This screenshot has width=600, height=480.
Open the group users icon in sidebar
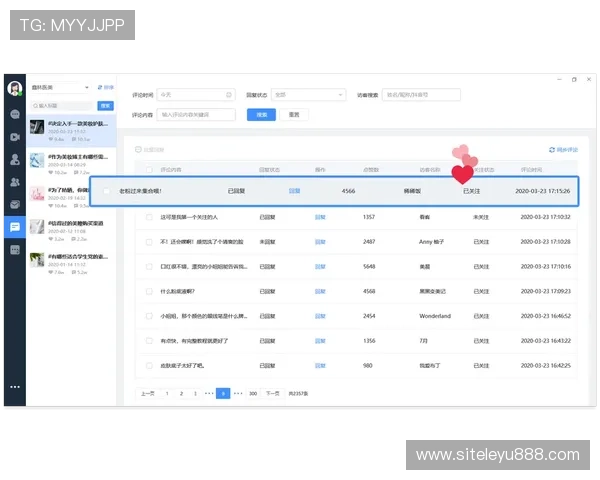[15, 182]
